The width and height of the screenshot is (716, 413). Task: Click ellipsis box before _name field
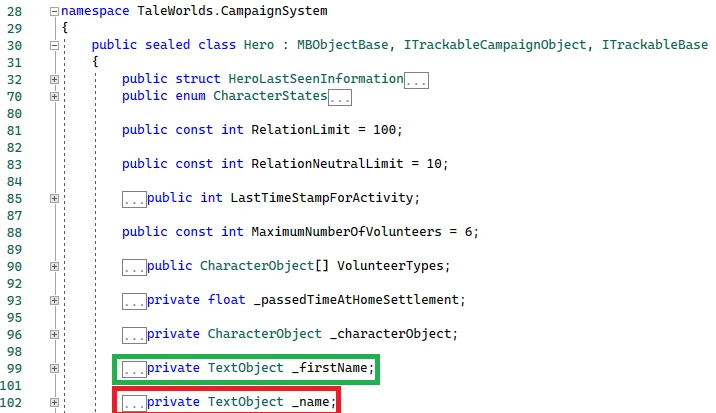pyautogui.click(x=134, y=403)
